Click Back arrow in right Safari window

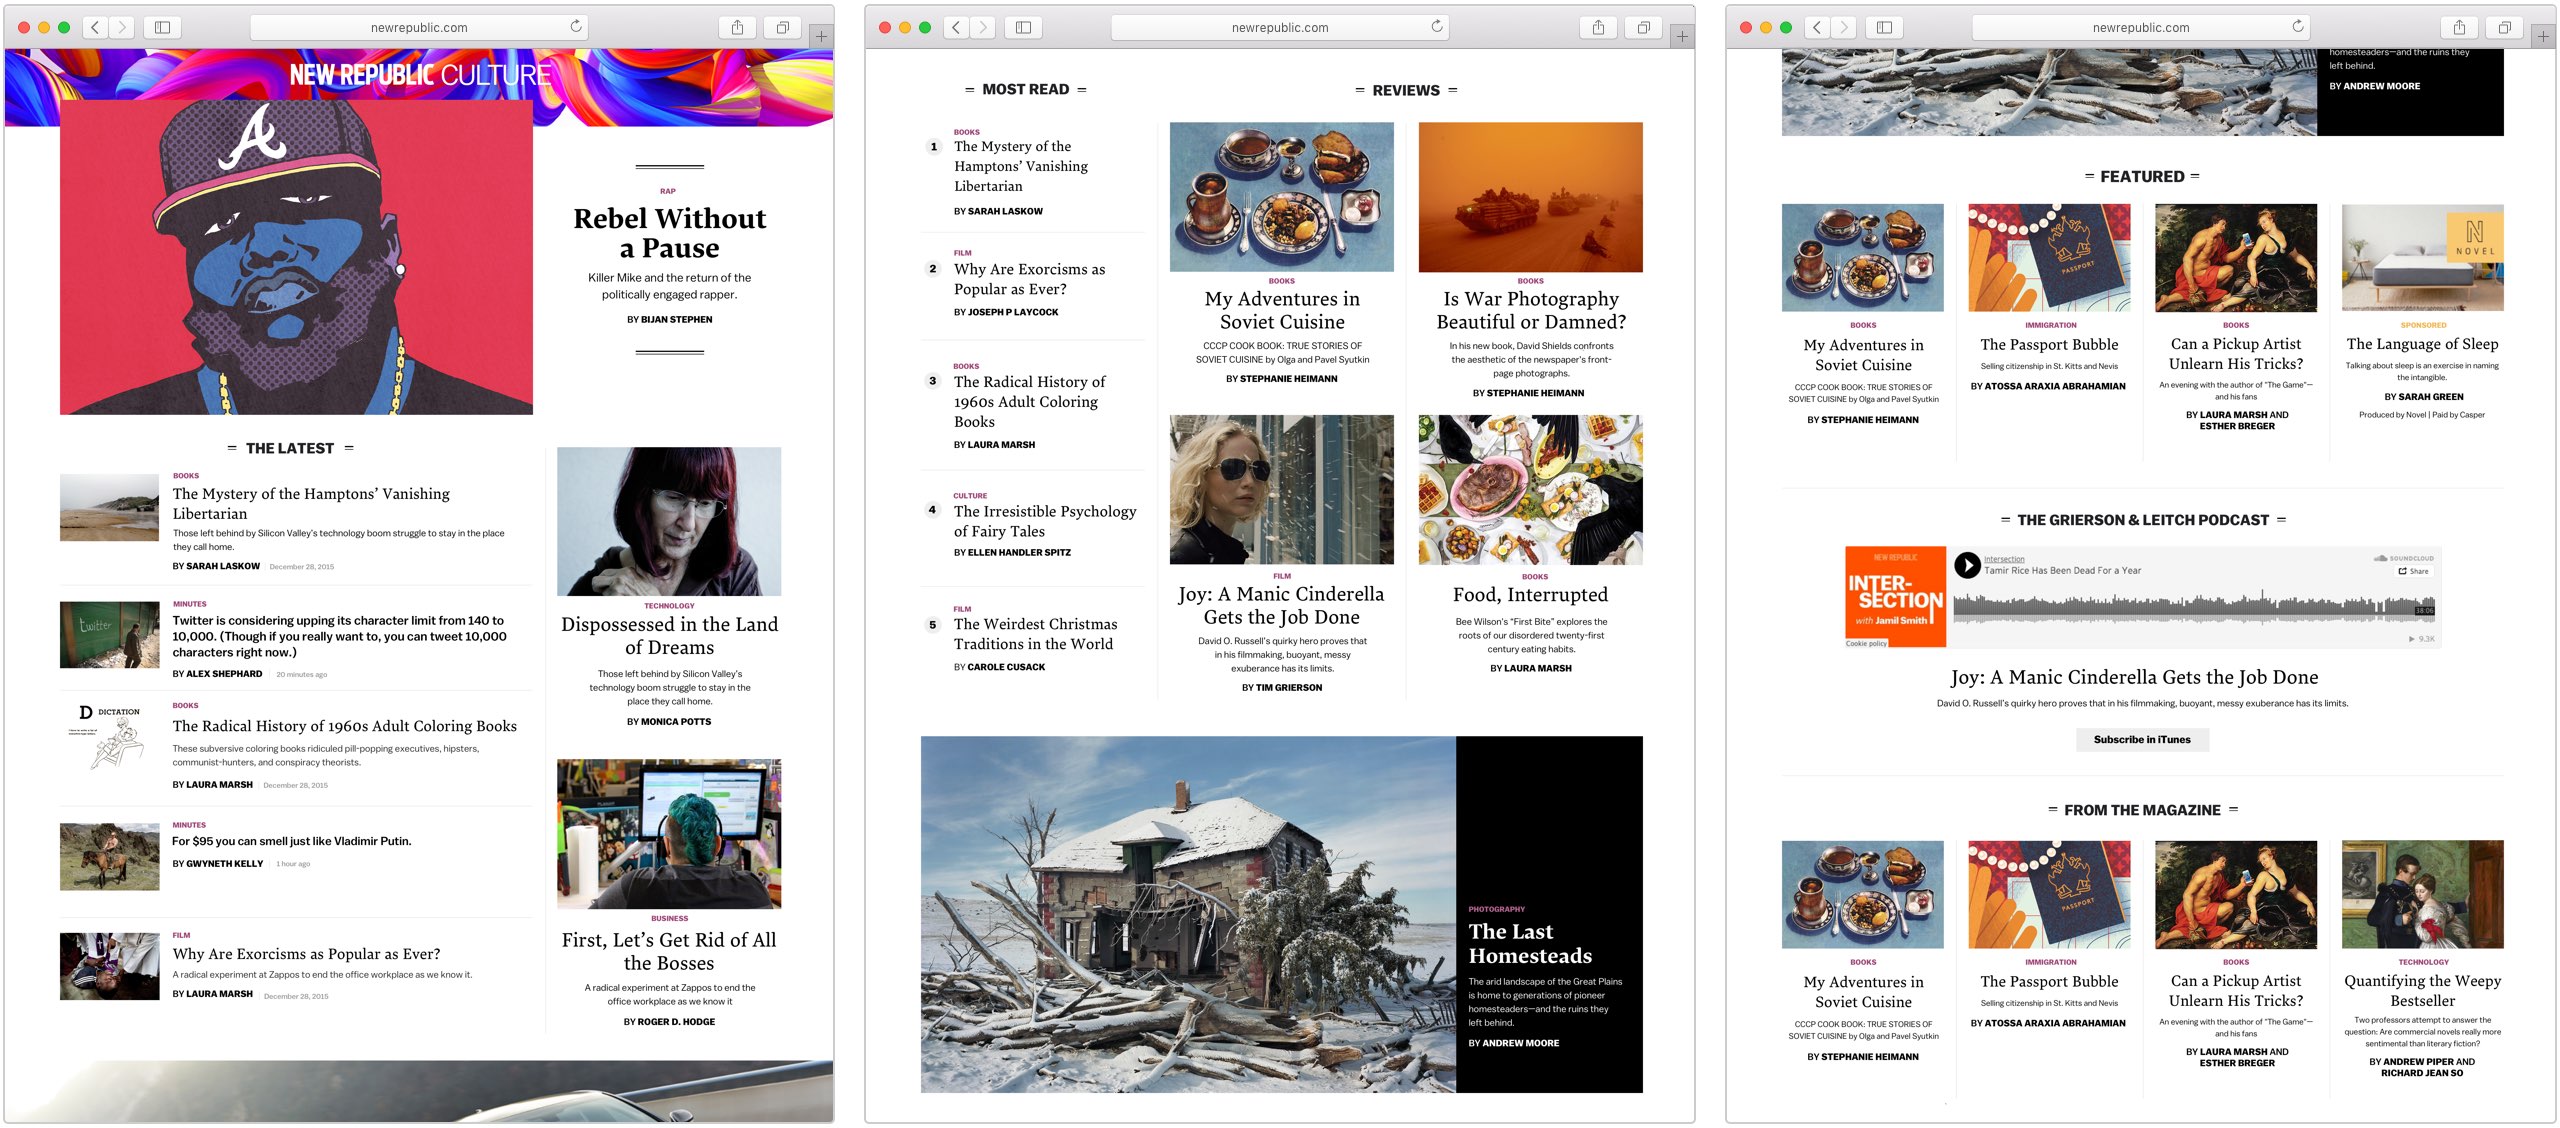(x=1817, y=27)
